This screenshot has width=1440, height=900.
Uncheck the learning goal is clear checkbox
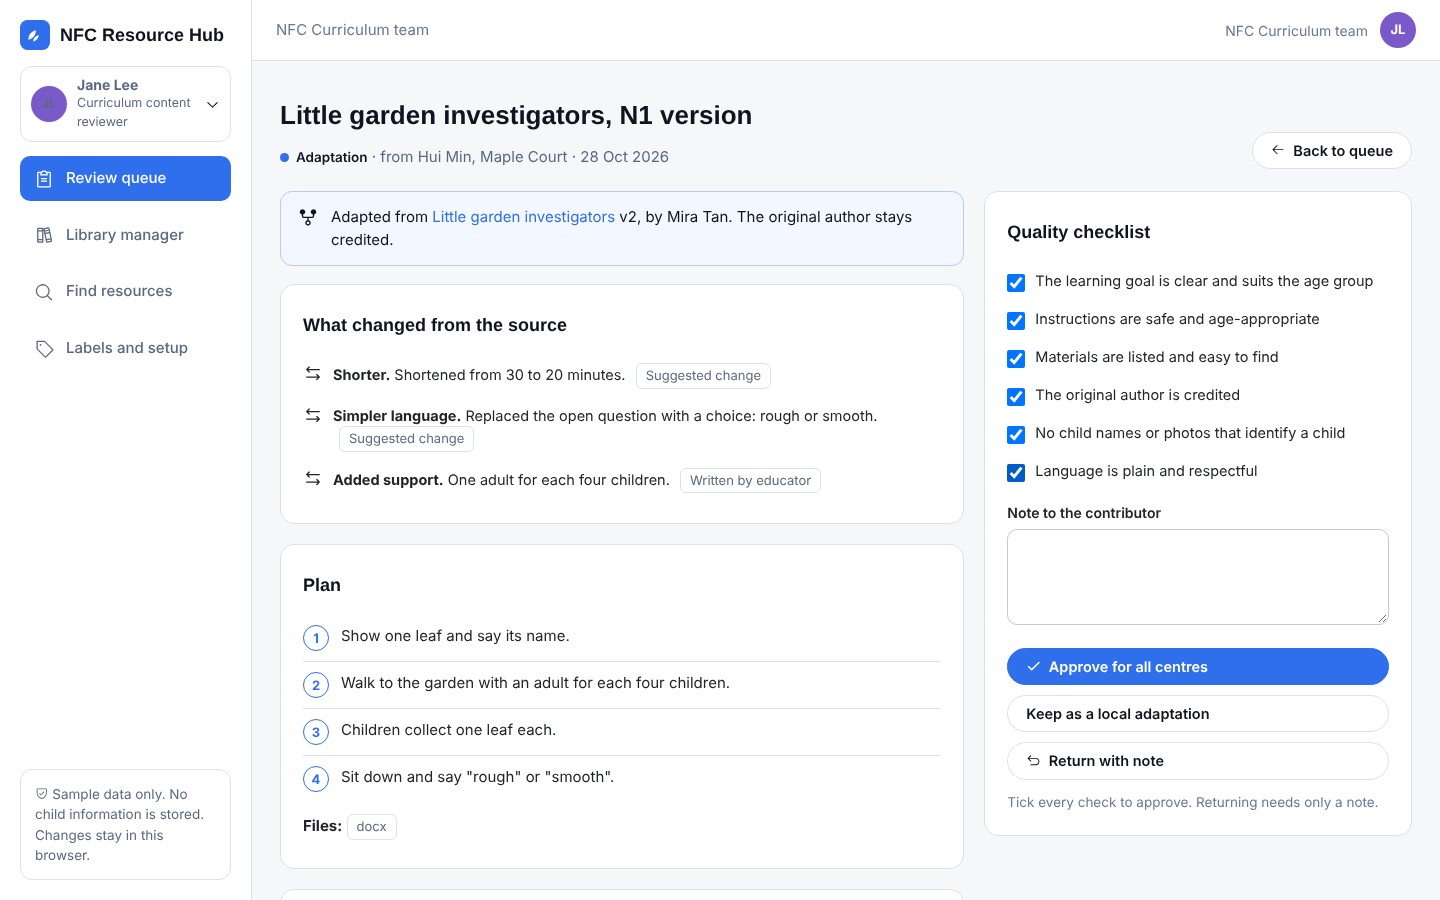point(1016,283)
